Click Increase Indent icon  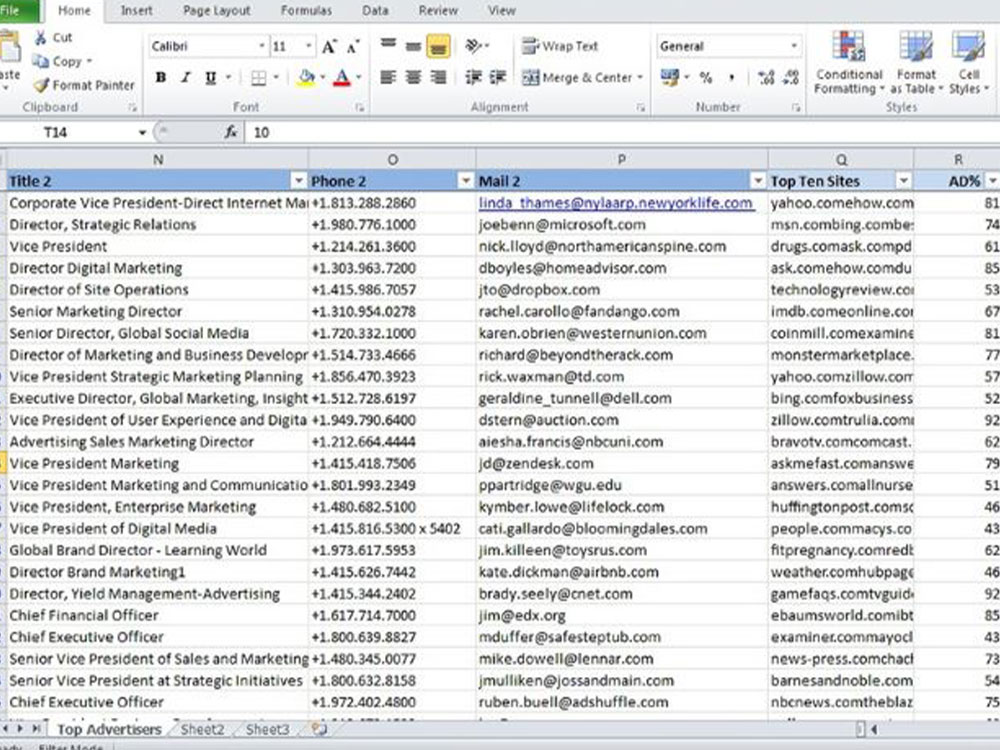[497, 78]
